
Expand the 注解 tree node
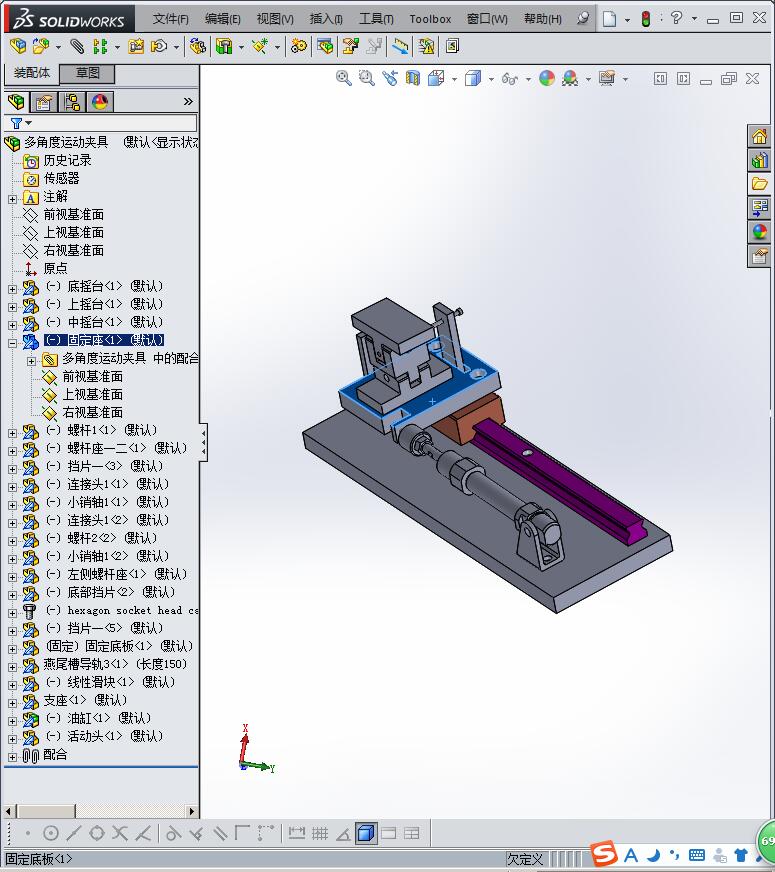(12, 199)
